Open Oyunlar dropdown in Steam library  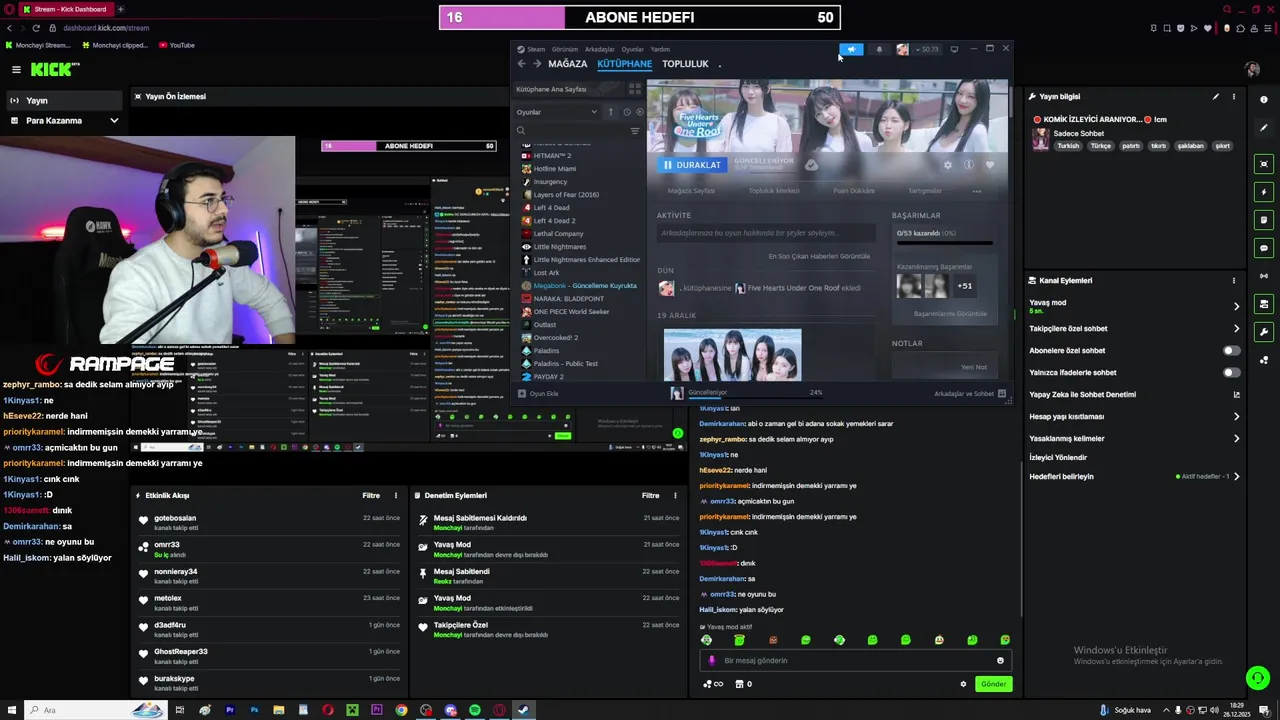556,112
